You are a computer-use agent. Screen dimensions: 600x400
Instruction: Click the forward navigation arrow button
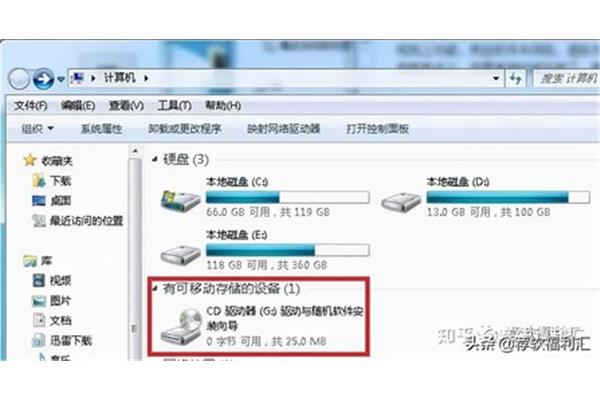click(43, 79)
